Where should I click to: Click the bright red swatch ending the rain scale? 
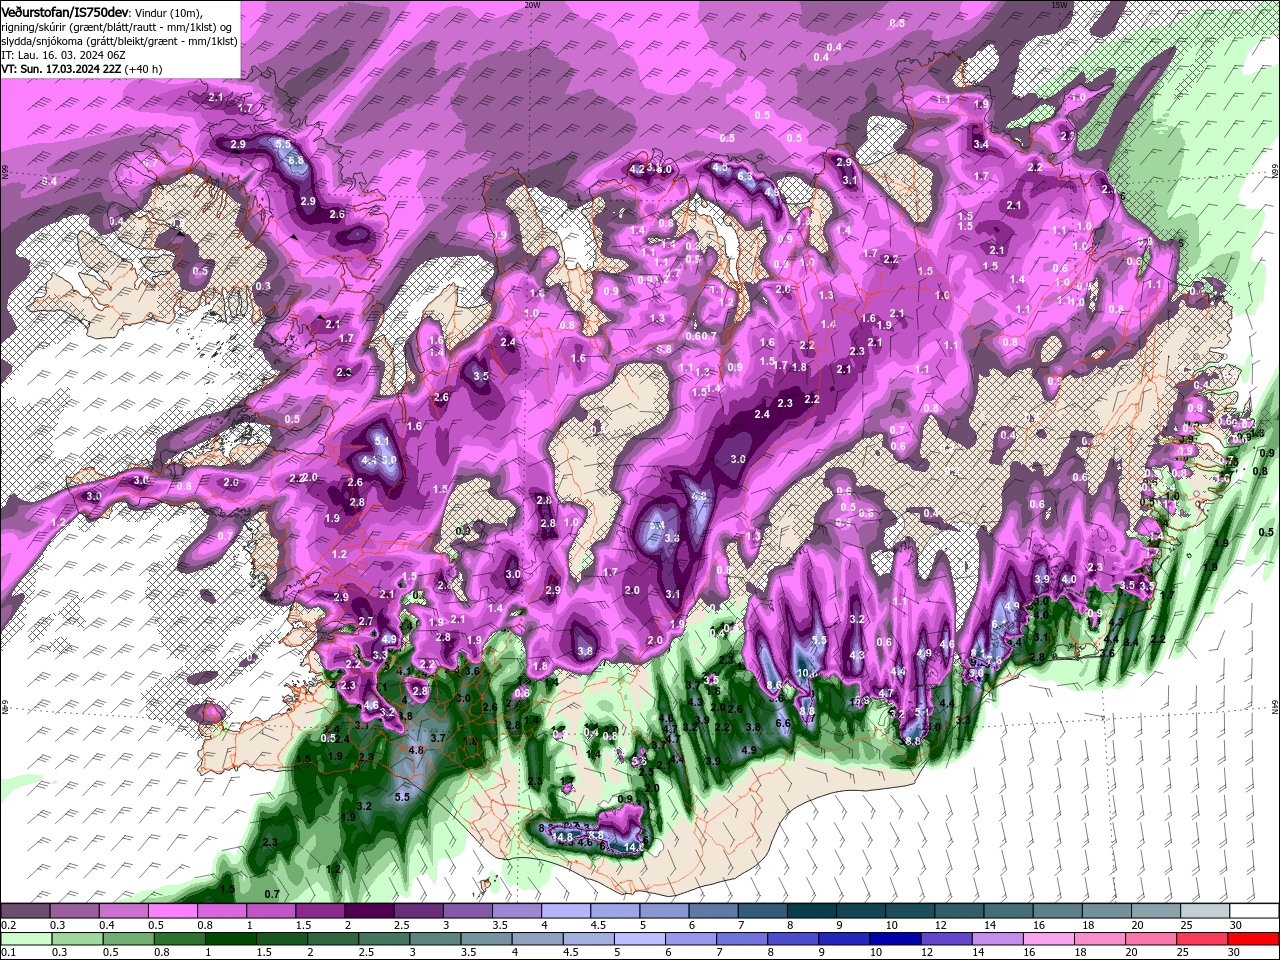pos(1253,938)
